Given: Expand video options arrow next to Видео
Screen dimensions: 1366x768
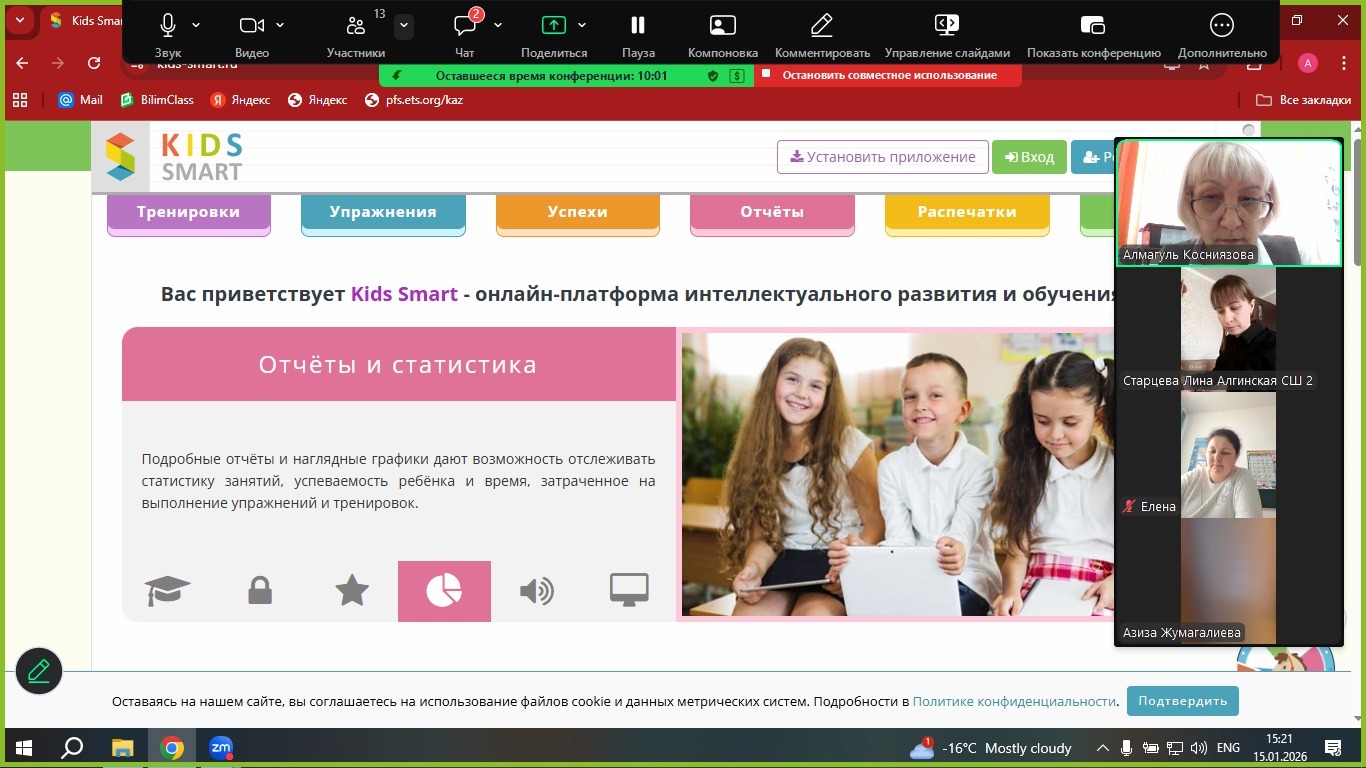Looking at the screenshot, I should [x=280, y=25].
